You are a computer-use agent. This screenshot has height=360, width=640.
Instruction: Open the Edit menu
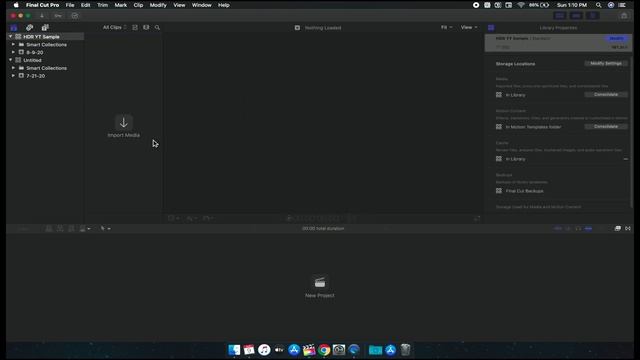point(85,5)
